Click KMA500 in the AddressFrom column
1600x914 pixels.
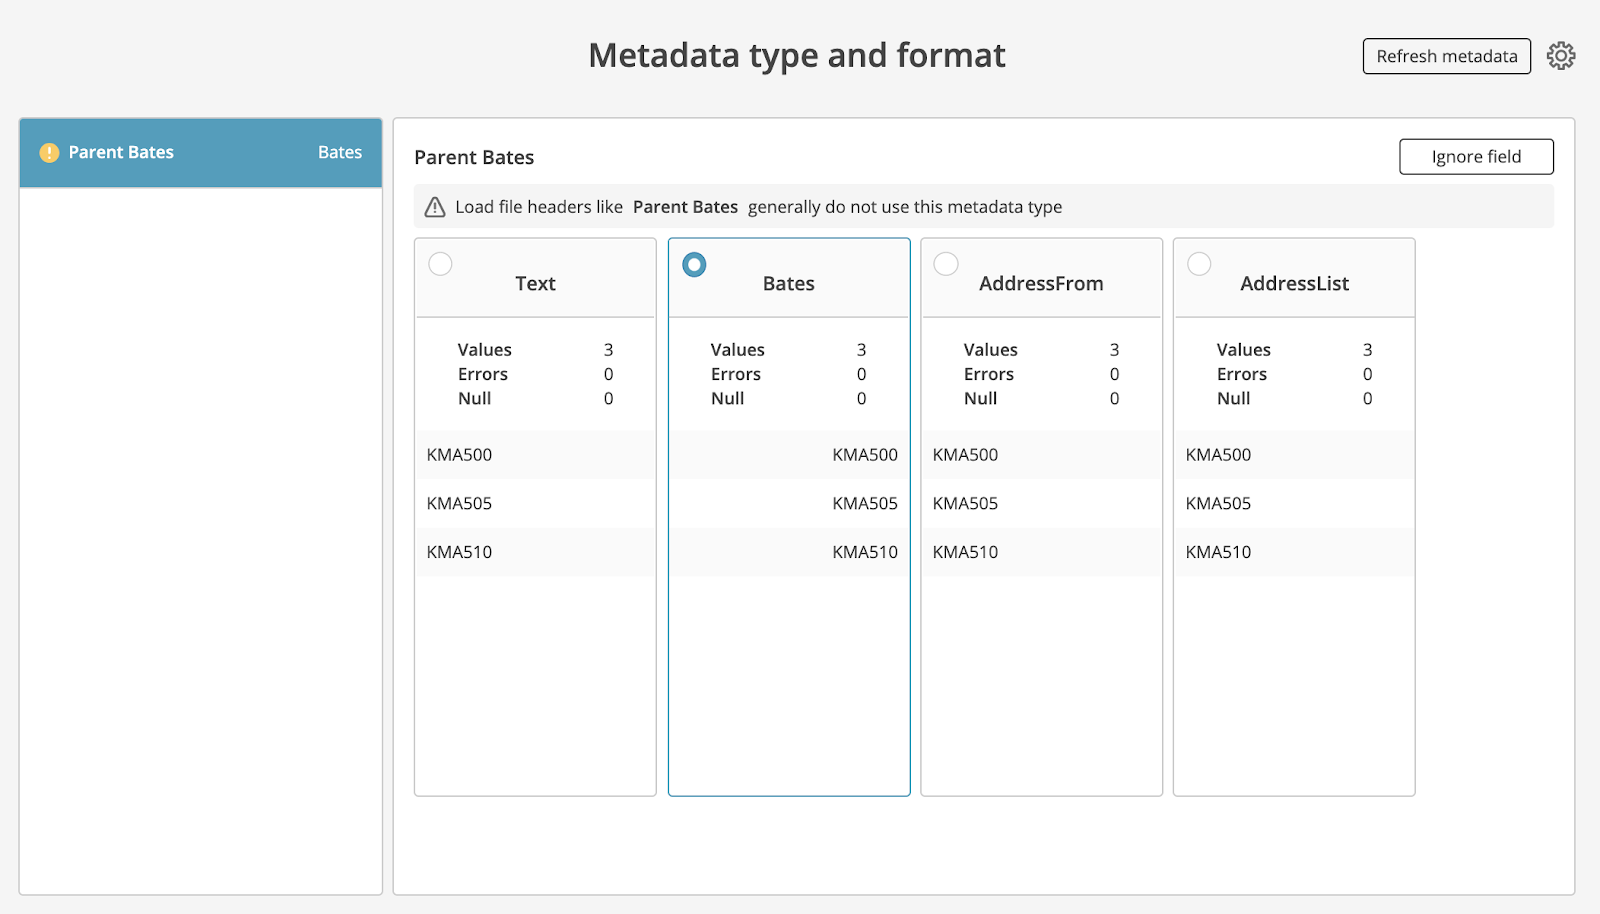pyautogui.click(x=965, y=455)
